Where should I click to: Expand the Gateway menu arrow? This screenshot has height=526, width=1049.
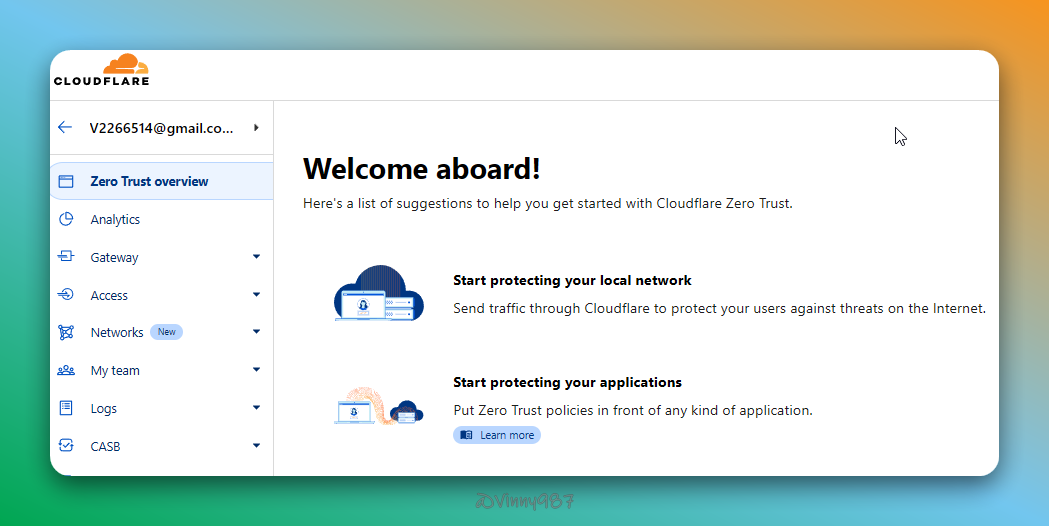pyautogui.click(x=256, y=257)
